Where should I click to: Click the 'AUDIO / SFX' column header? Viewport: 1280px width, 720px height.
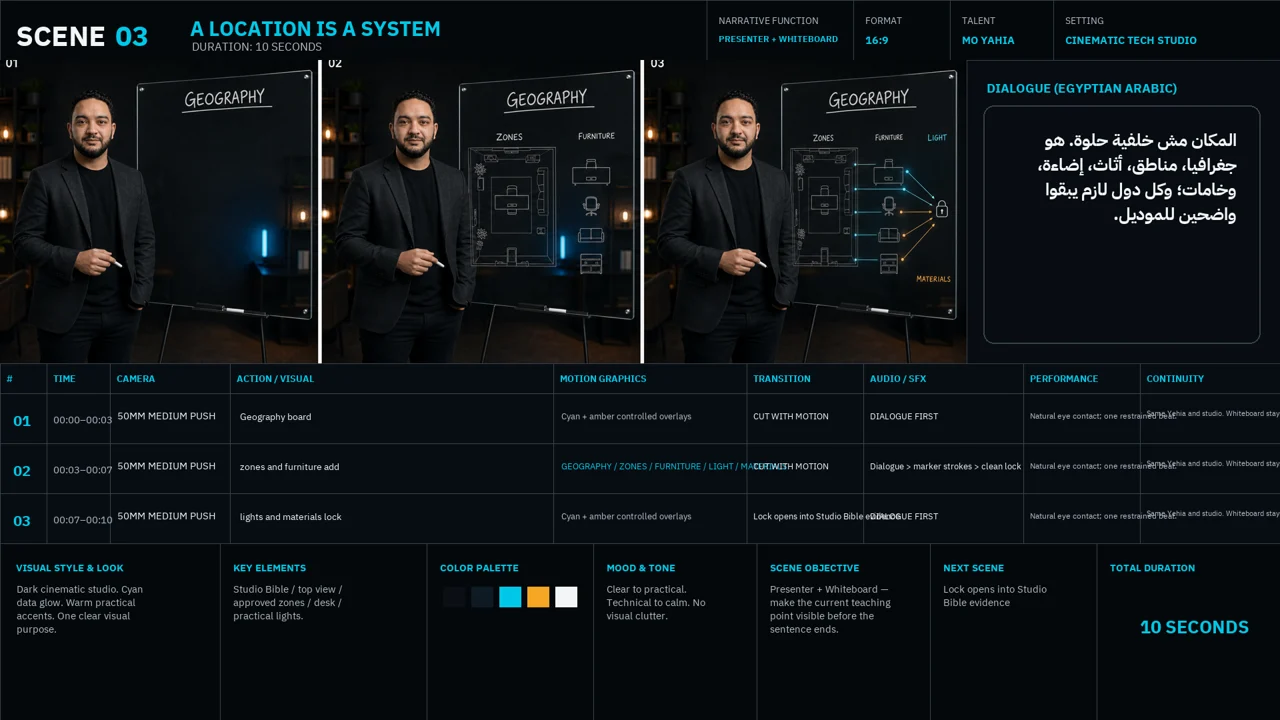click(x=898, y=379)
